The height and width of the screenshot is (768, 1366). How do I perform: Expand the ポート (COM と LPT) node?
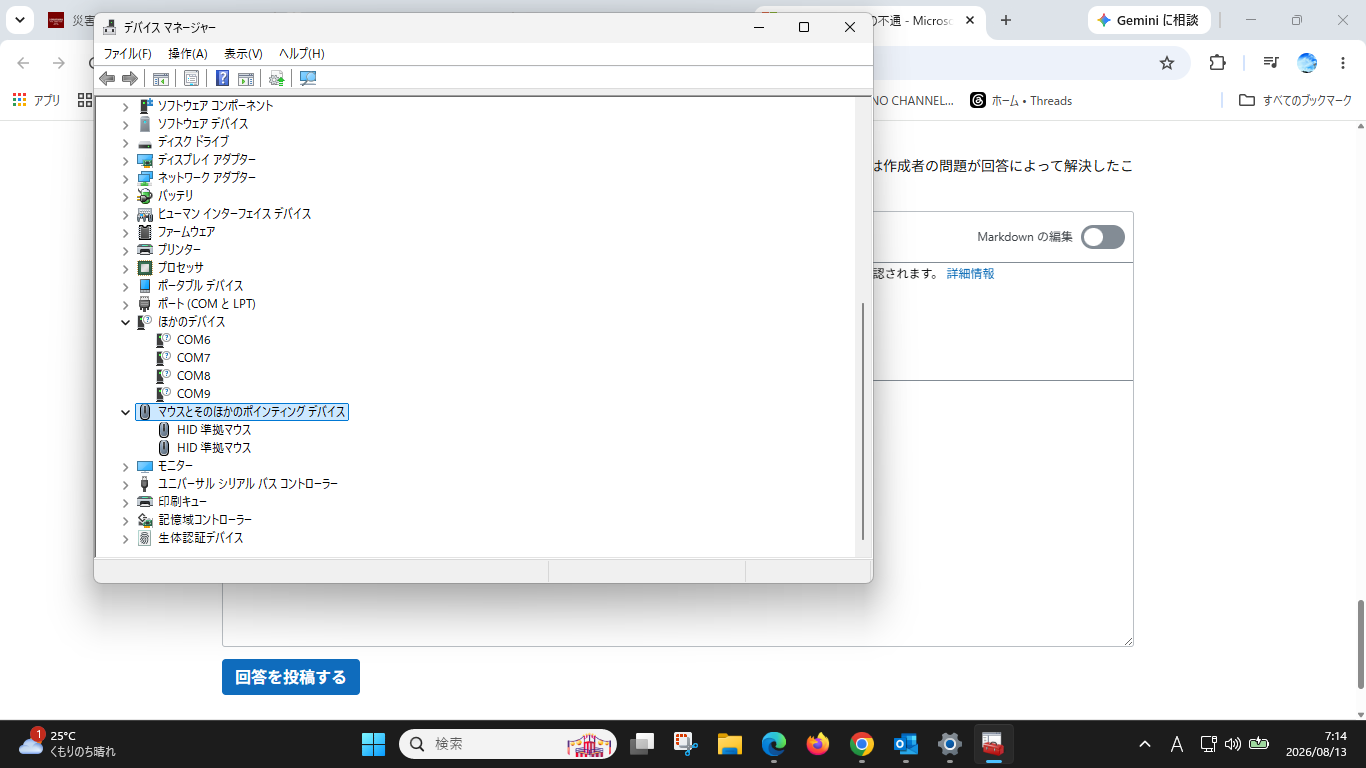(125, 304)
